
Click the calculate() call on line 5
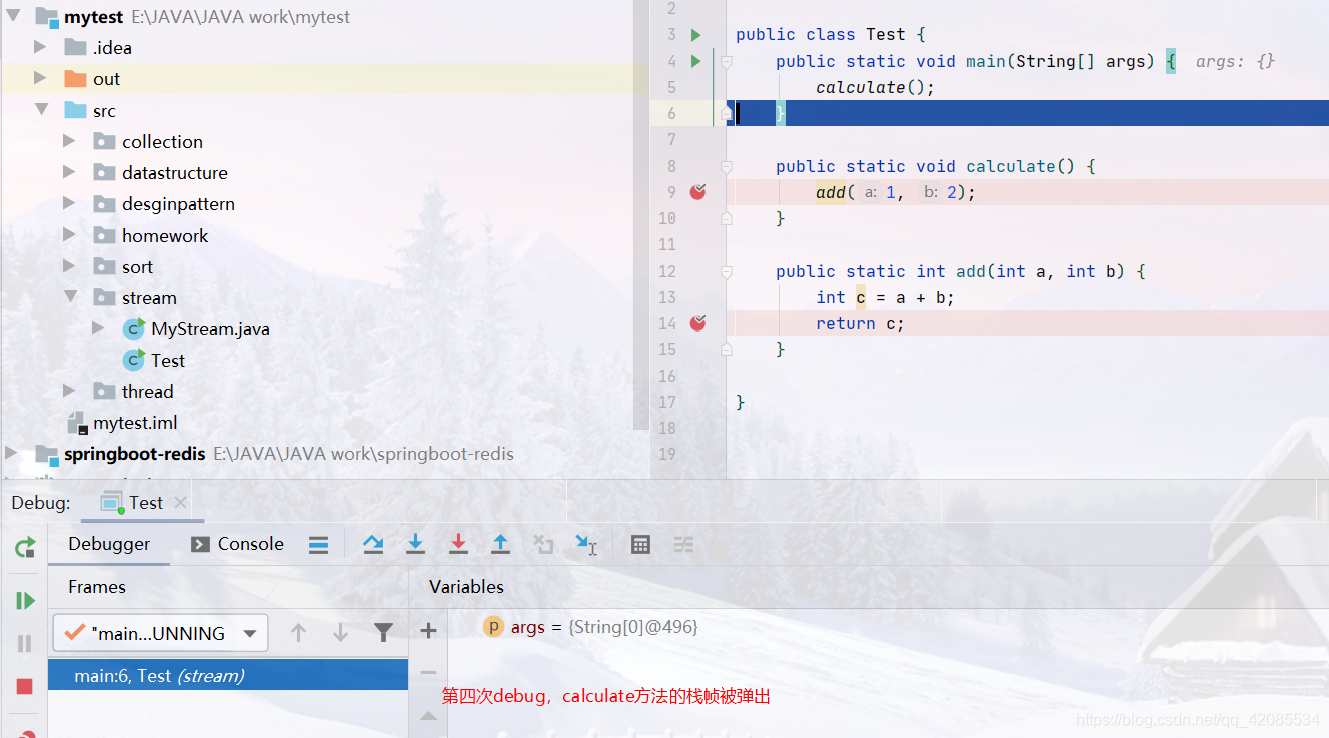pyautogui.click(x=875, y=87)
